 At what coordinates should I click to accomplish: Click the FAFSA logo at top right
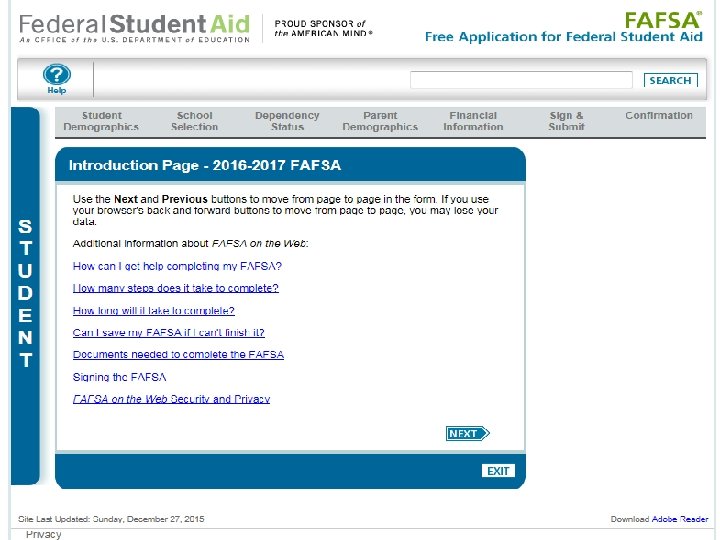point(663,20)
